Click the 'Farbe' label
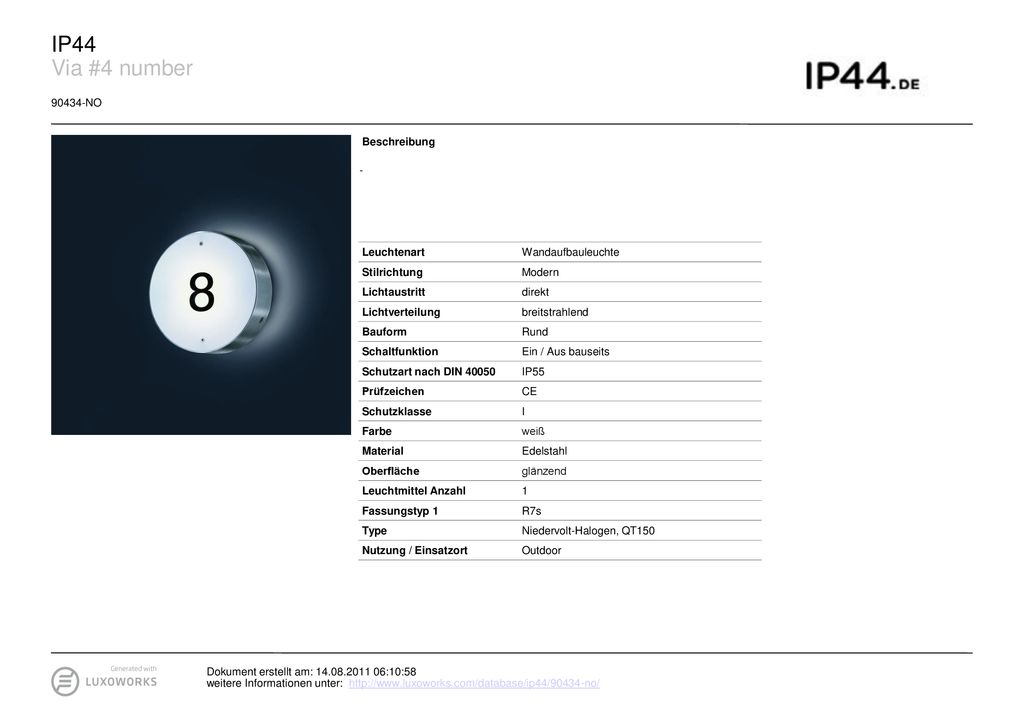 [x=377, y=431]
